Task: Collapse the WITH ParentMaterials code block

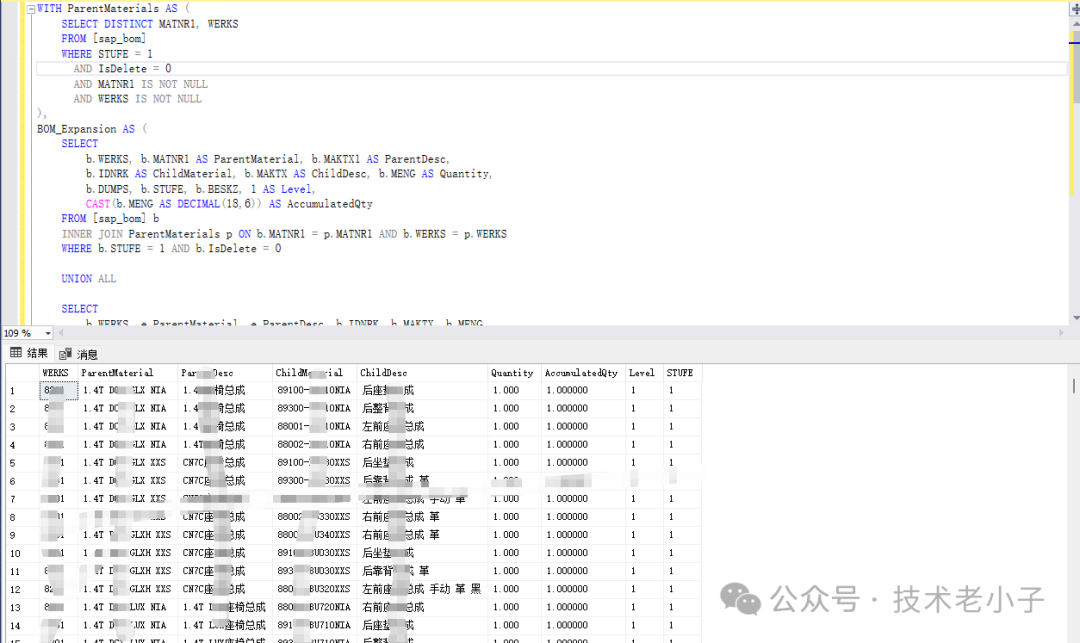Action: click(x=29, y=9)
